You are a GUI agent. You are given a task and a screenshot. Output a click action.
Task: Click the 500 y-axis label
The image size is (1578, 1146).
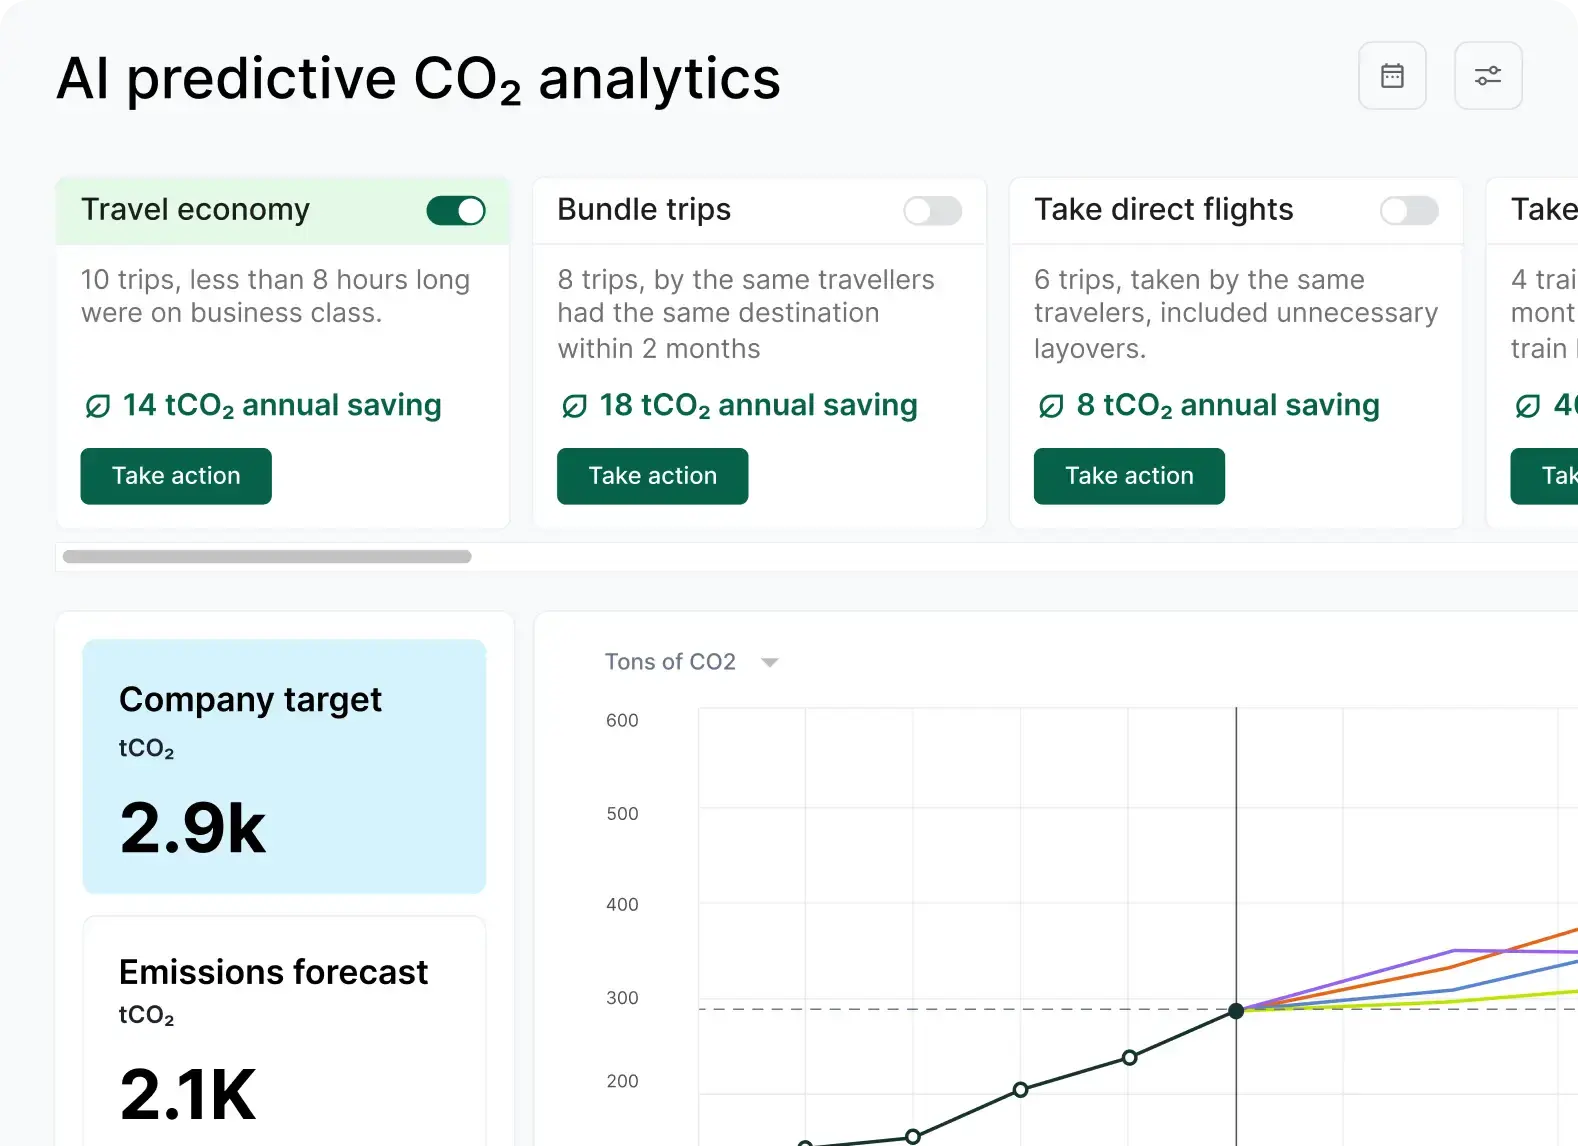(622, 814)
